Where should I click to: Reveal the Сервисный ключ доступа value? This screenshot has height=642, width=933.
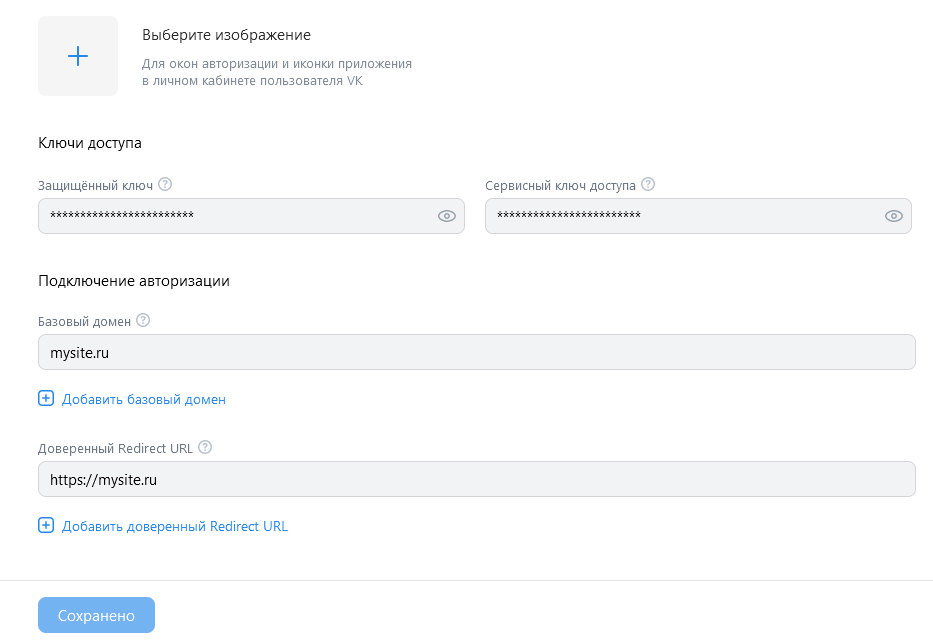pyautogui.click(x=894, y=216)
